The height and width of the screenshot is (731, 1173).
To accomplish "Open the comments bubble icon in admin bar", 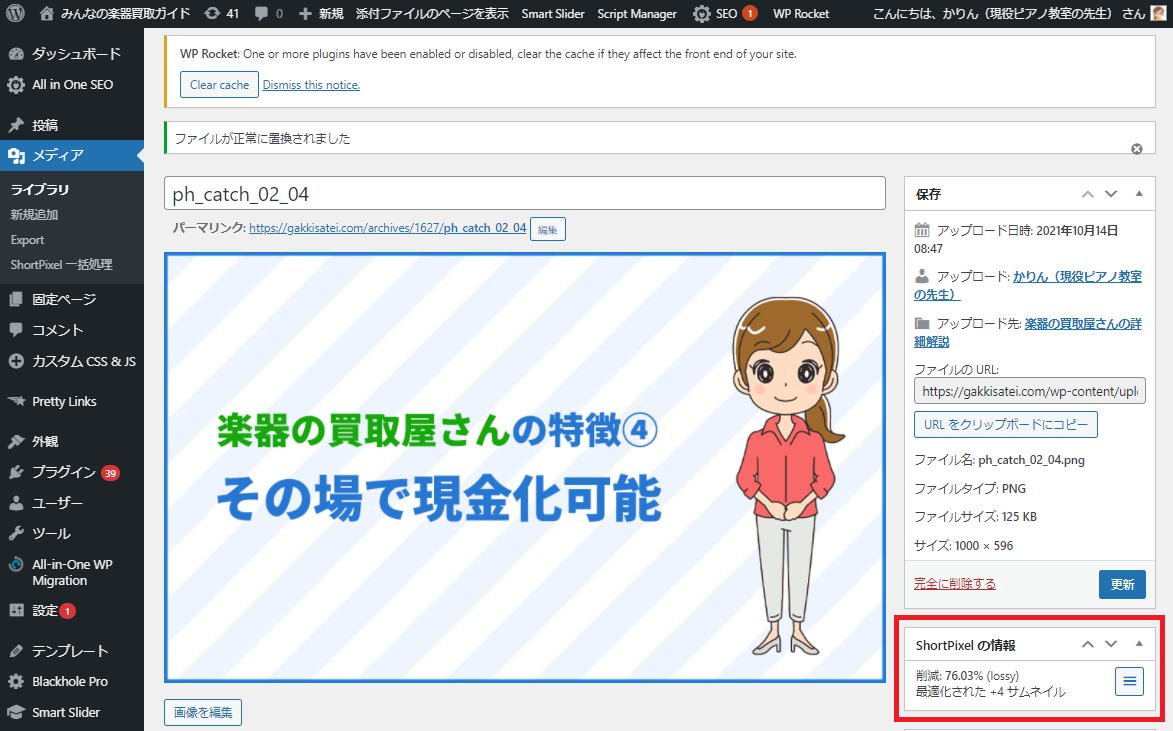I will (262, 14).
